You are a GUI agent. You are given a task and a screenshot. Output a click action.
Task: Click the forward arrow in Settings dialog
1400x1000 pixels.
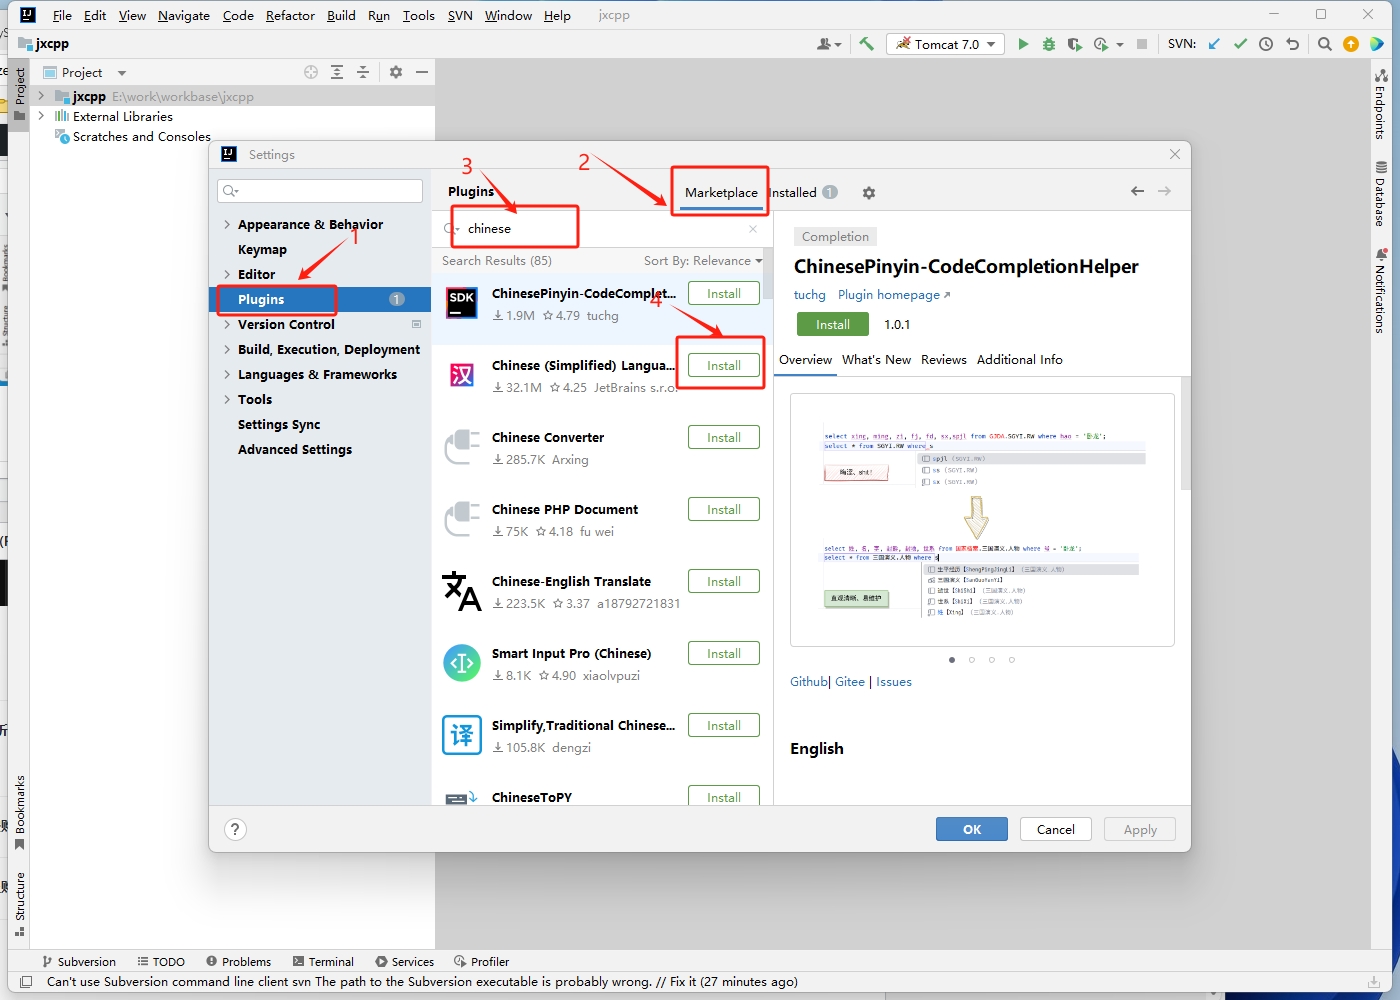point(1164,191)
